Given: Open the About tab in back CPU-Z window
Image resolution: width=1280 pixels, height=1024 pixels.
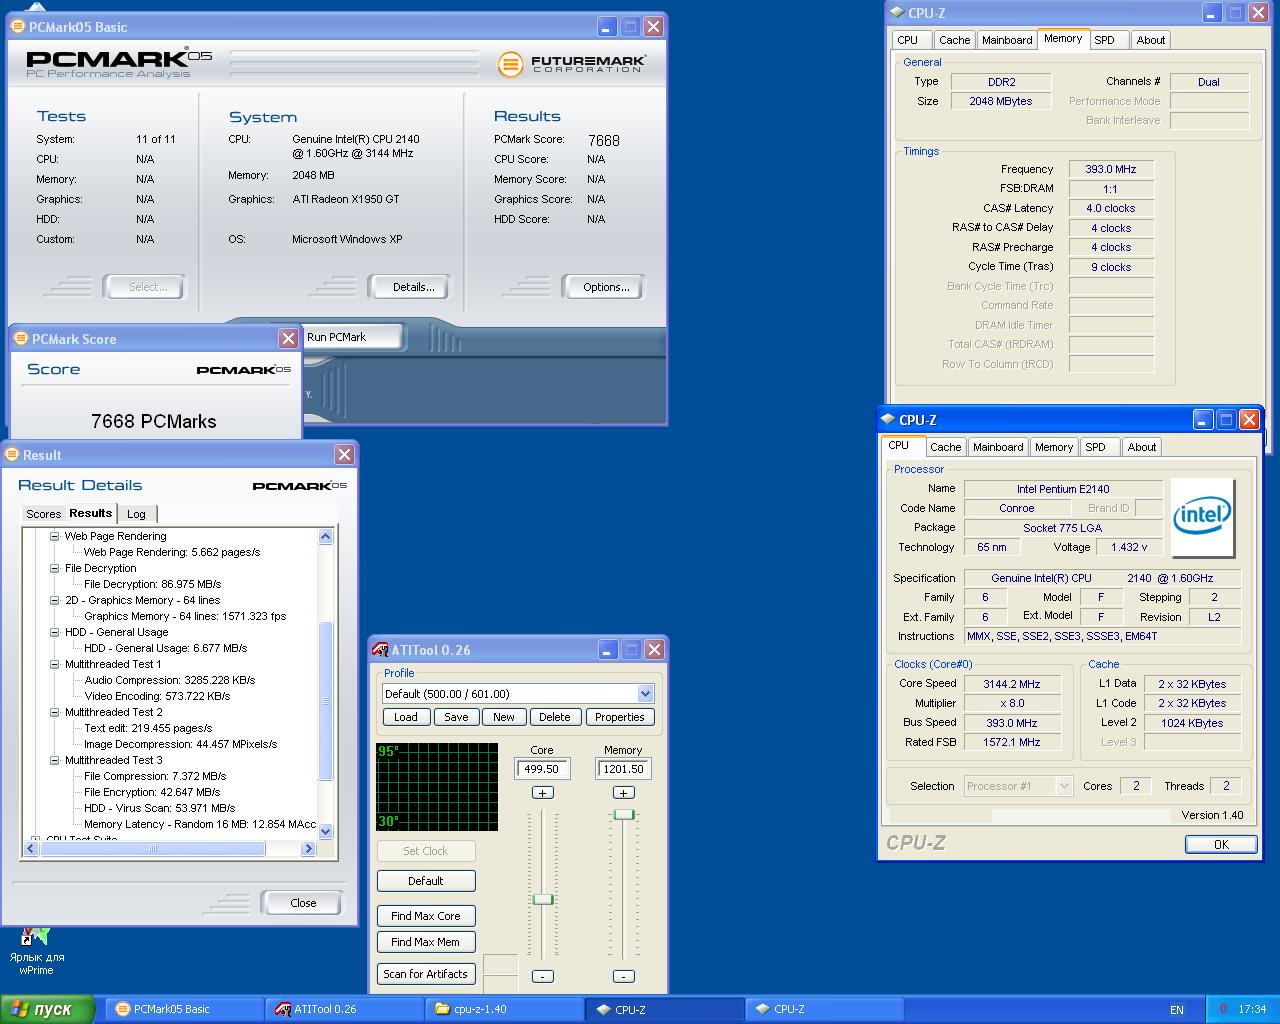Looking at the screenshot, I should (x=1150, y=40).
